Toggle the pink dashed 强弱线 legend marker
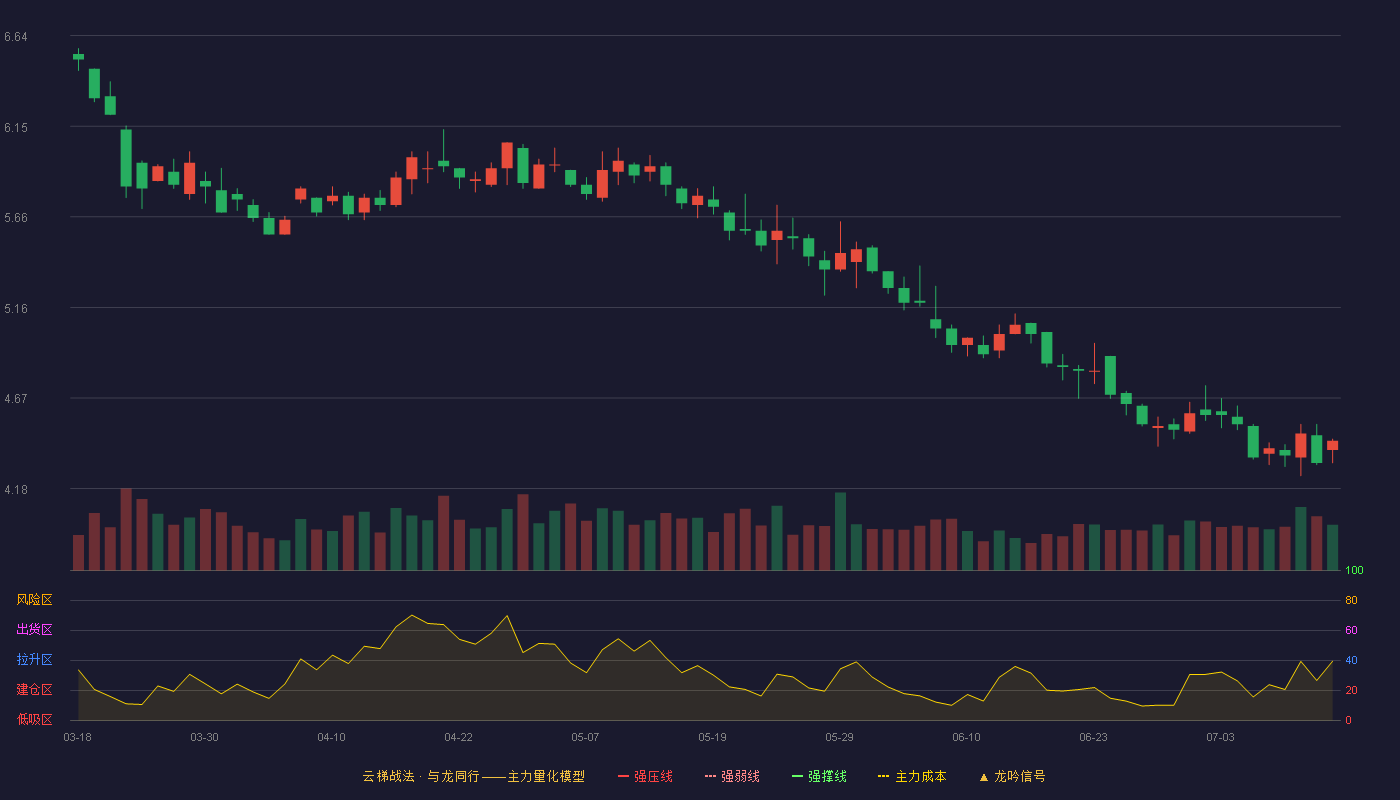This screenshot has width=1400, height=800. (710, 776)
